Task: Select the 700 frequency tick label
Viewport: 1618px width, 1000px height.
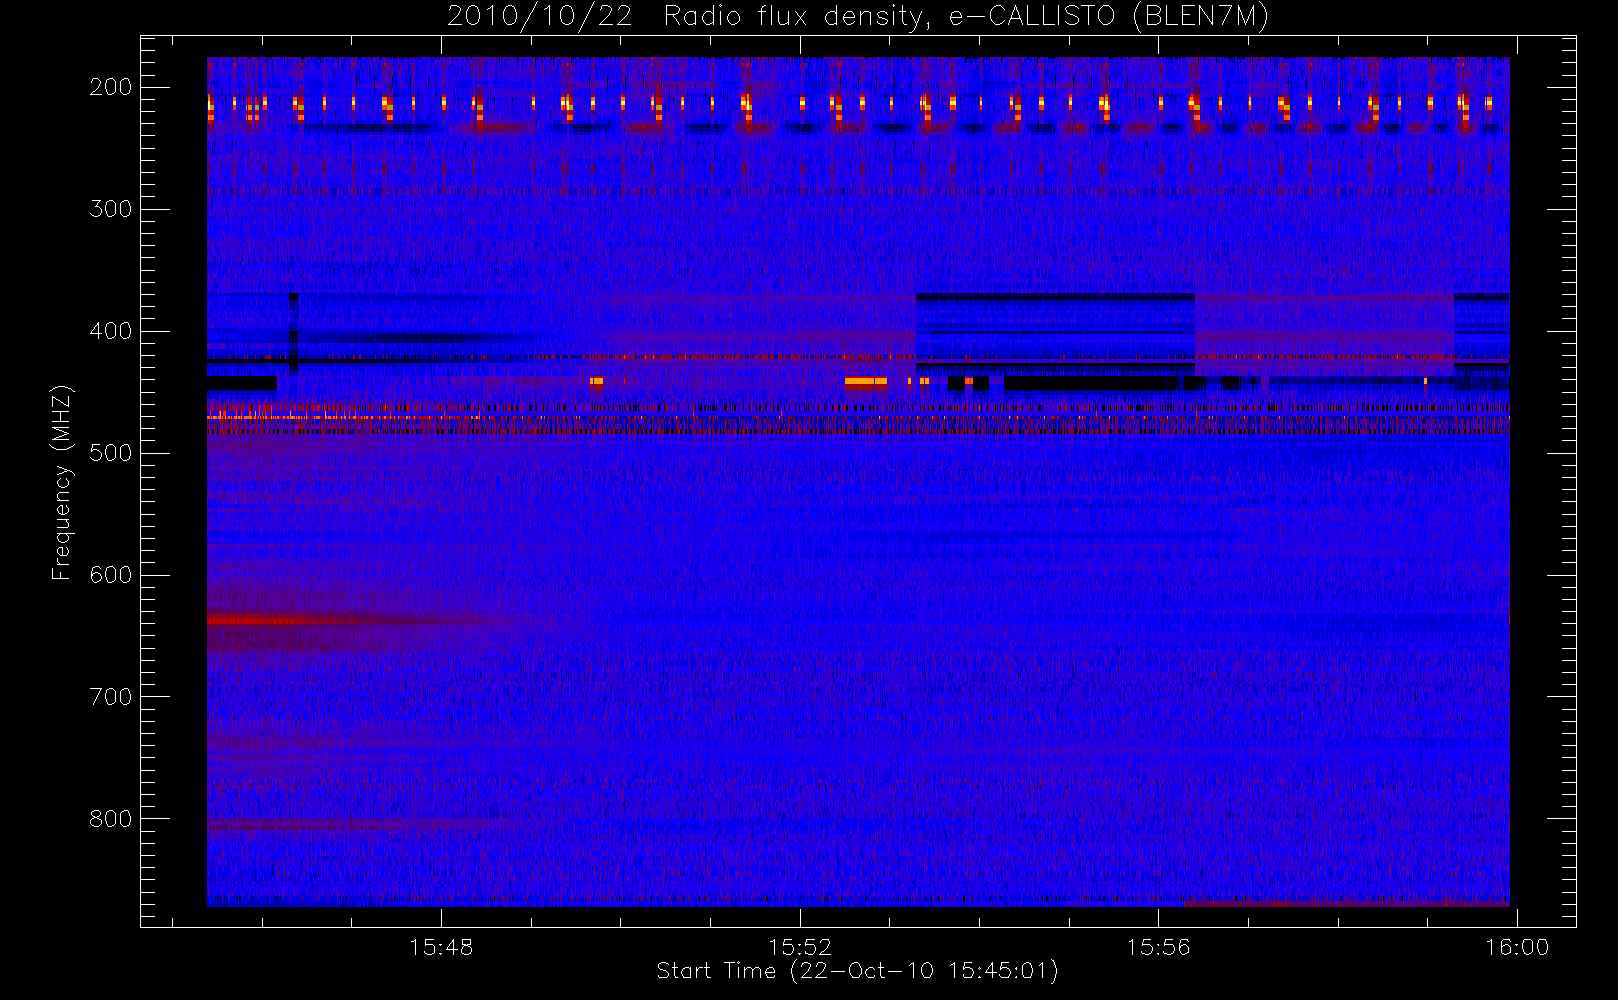Action: click(111, 697)
